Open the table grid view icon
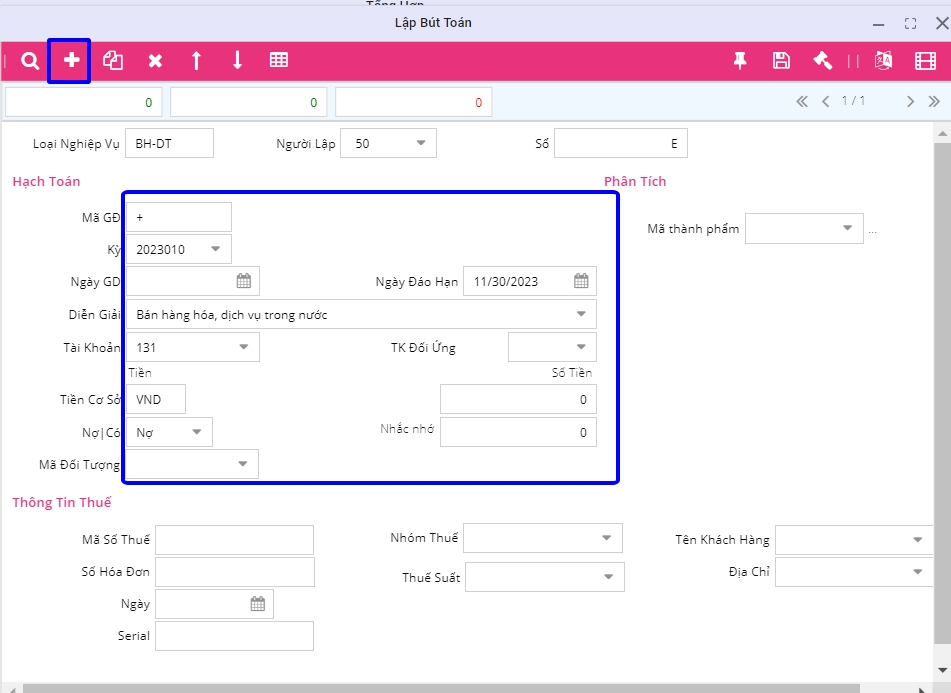The width and height of the screenshot is (951, 693). [279, 61]
